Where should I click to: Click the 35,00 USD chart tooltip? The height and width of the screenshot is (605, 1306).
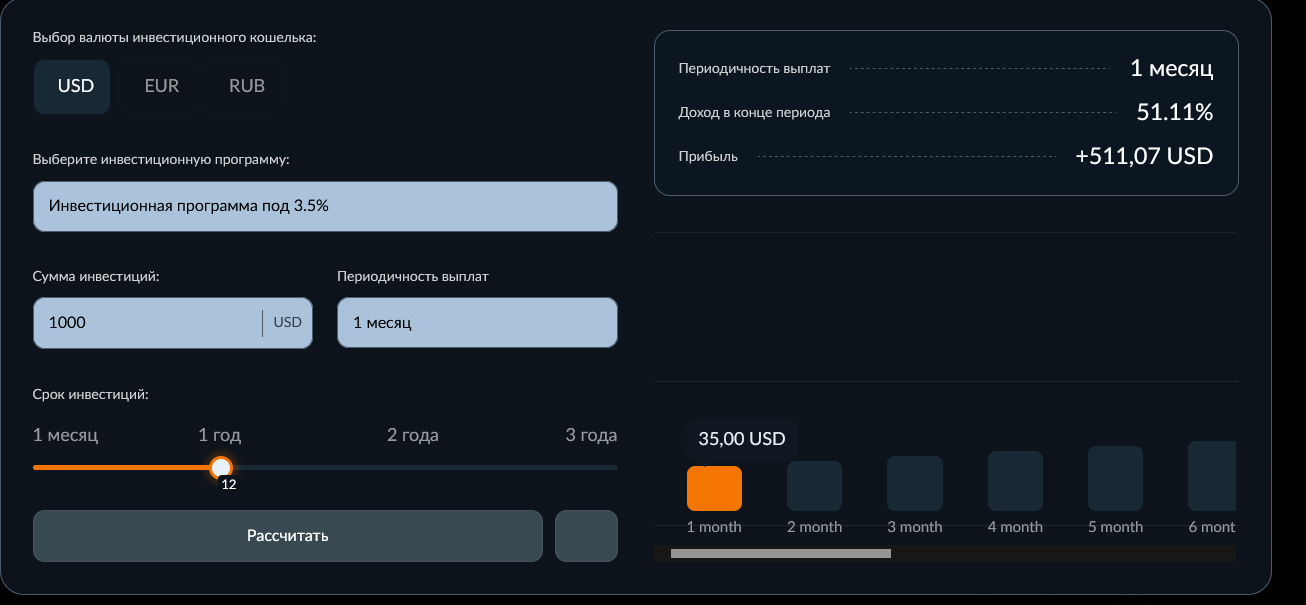[741, 438]
